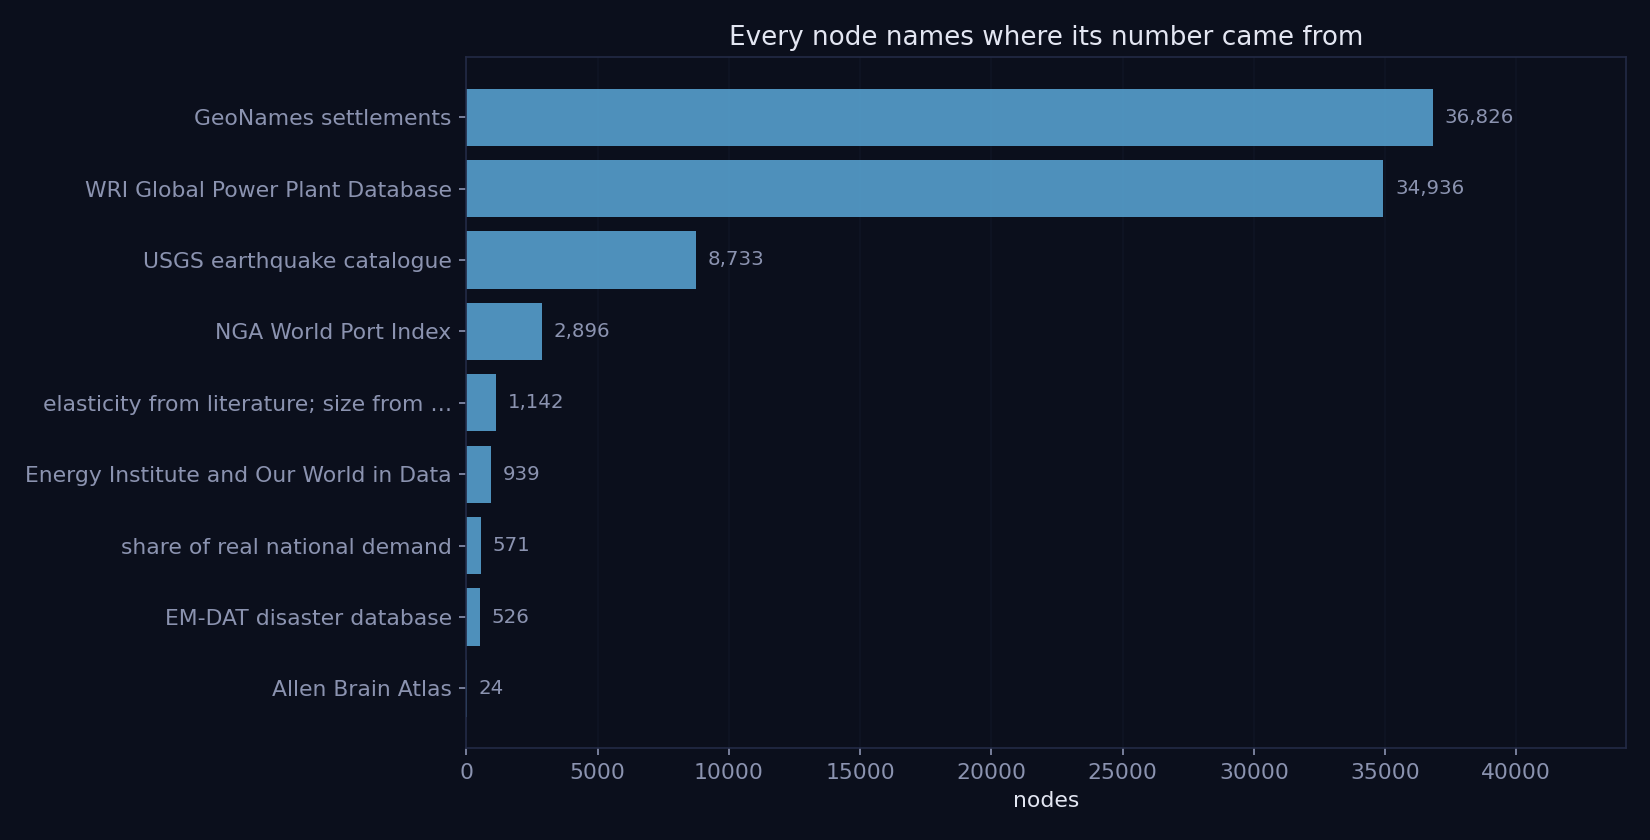The width and height of the screenshot is (1650, 840).
Task: Click the Energy Institute and Our World in Data bar
Action: click(x=479, y=474)
